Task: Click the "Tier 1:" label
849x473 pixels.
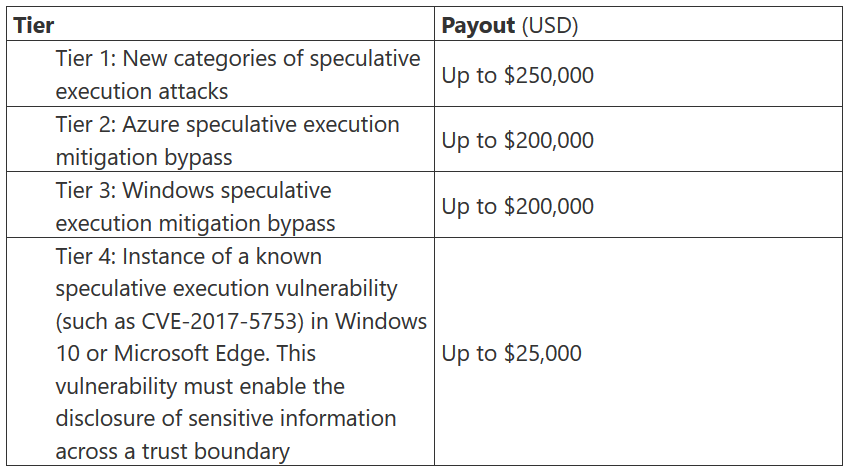Action: (88, 59)
